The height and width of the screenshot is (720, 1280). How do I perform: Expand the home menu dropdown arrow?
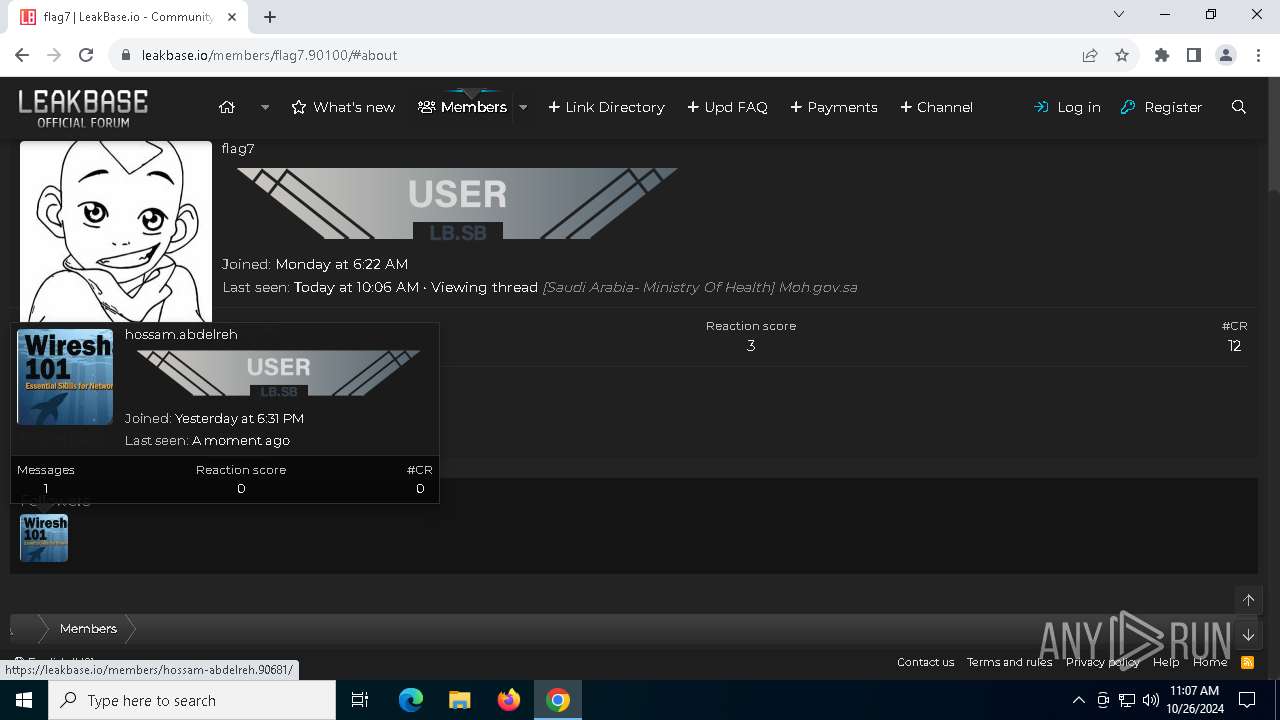point(265,107)
